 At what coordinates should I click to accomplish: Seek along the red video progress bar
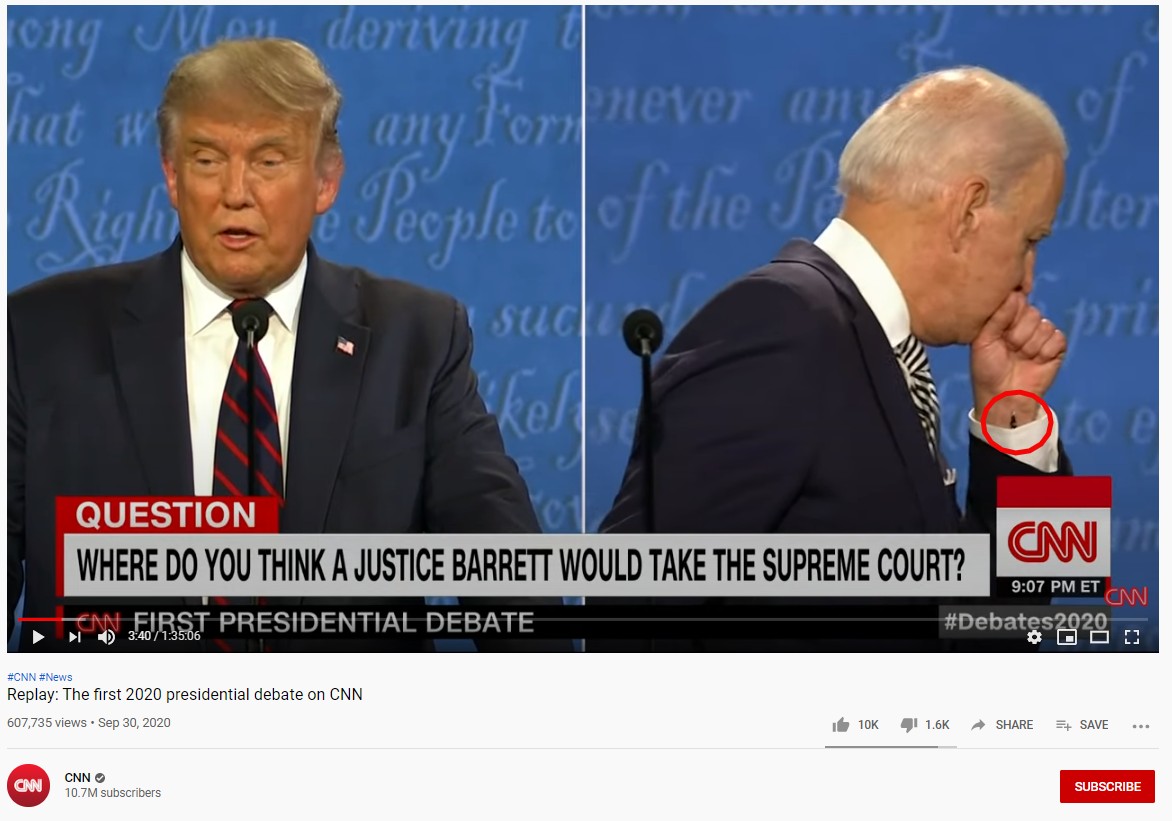coord(583,619)
